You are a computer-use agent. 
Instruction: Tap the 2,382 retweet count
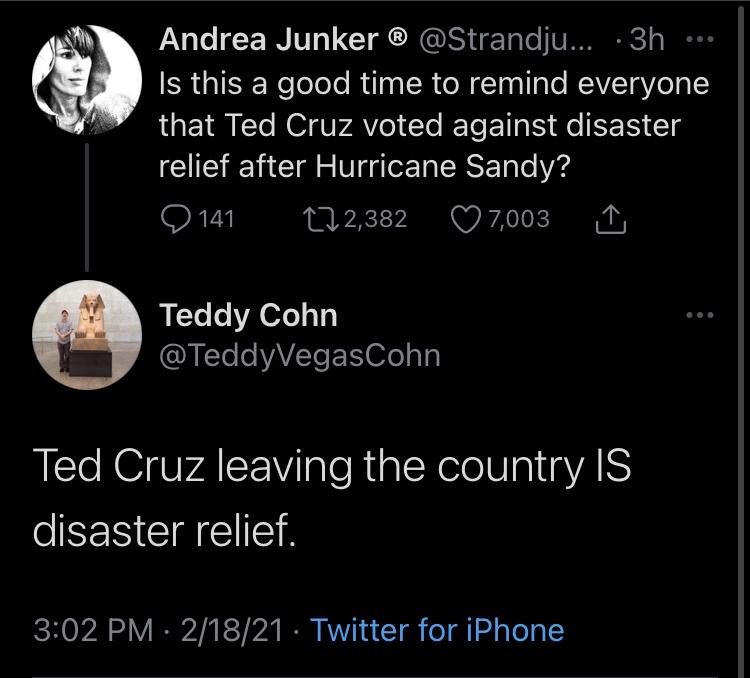pyautogui.click(x=374, y=218)
